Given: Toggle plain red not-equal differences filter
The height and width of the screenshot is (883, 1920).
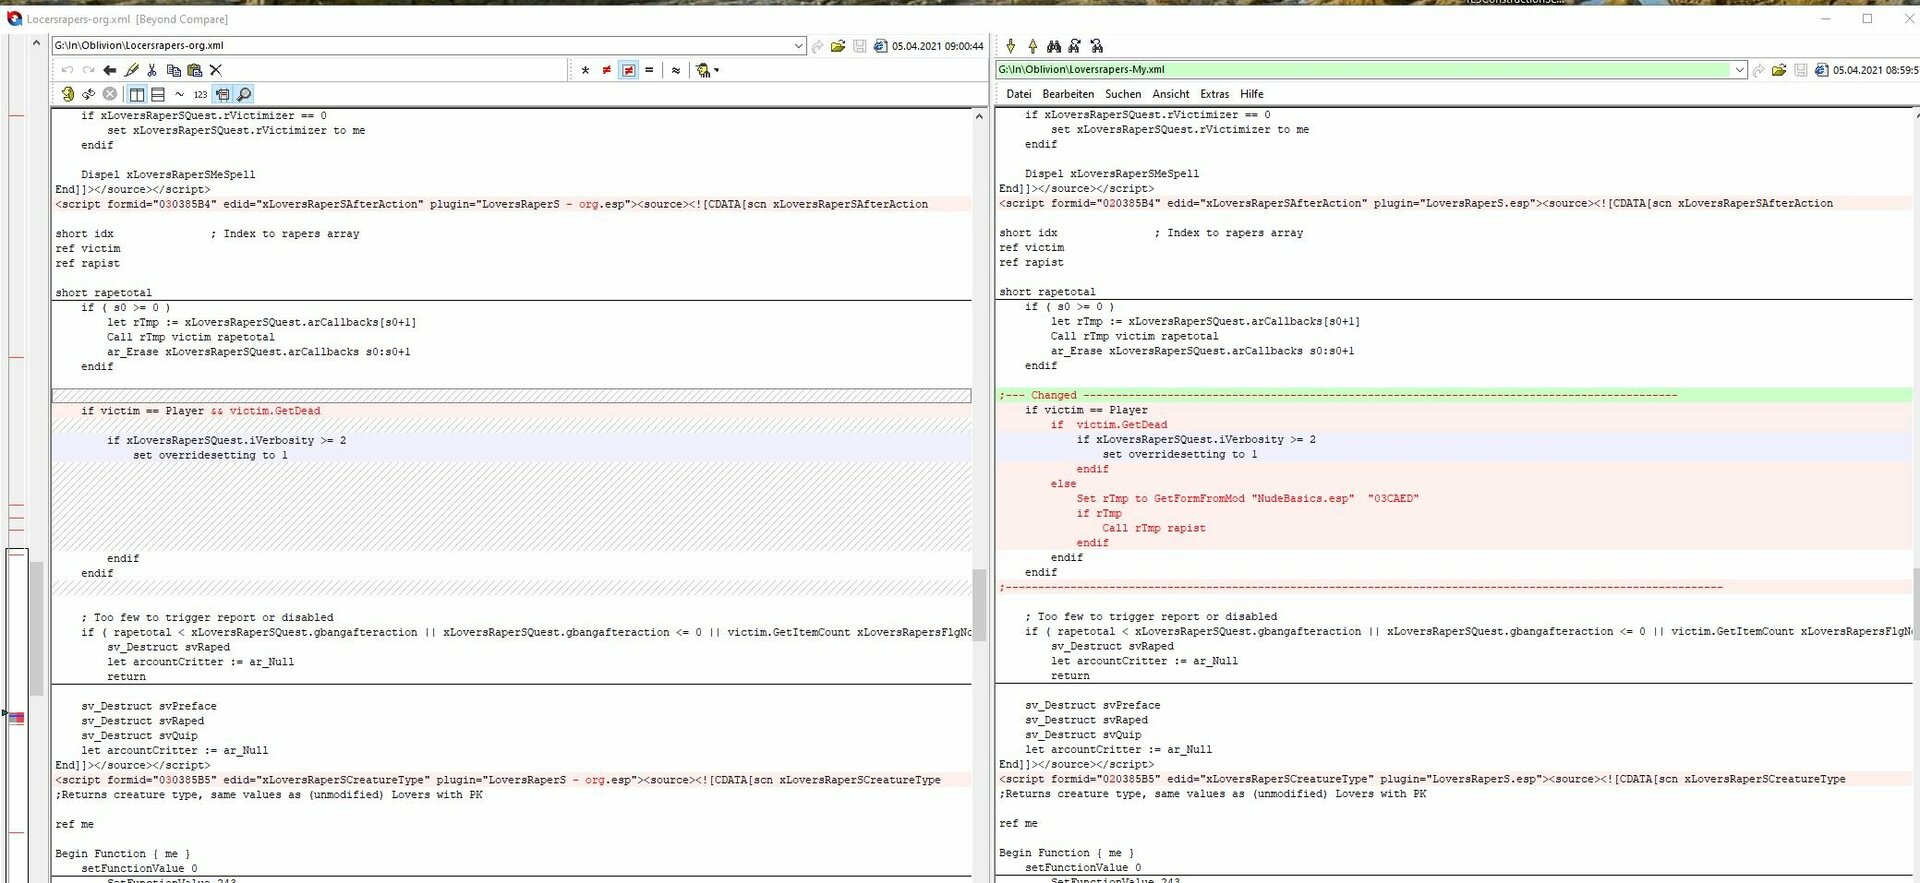Looking at the screenshot, I should click(x=607, y=70).
